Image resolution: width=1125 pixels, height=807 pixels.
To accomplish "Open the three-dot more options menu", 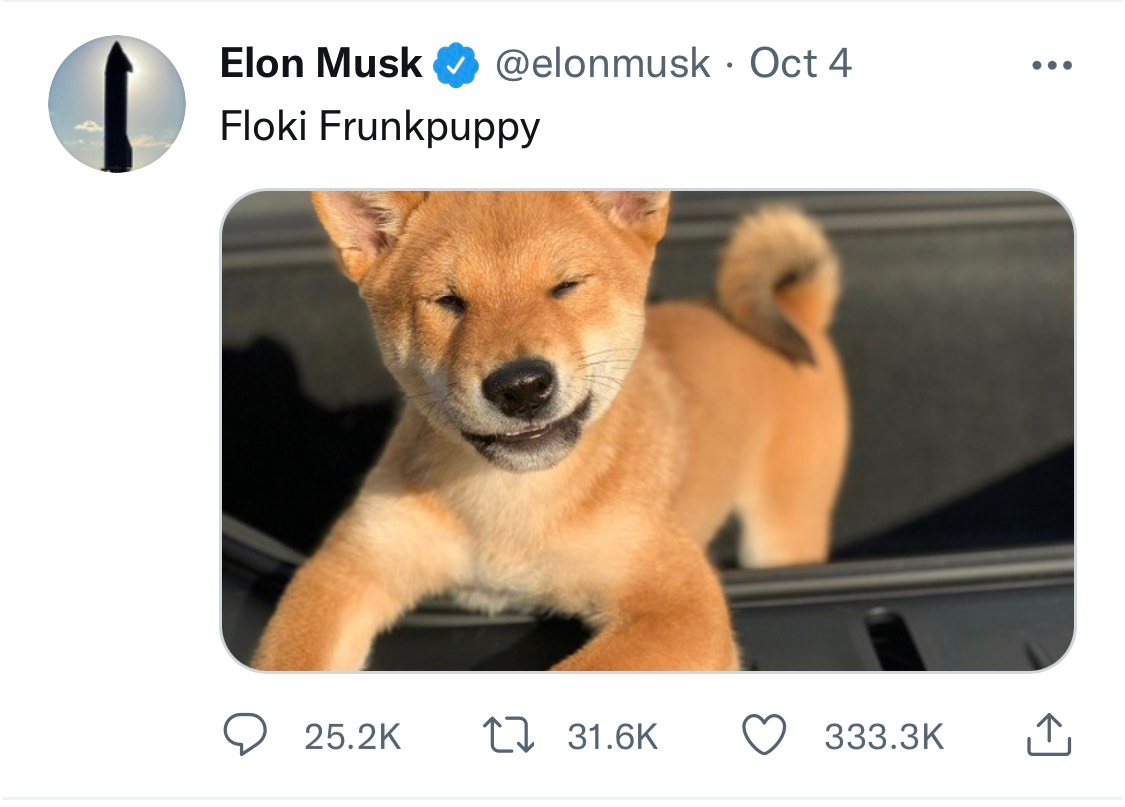I will click(1051, 66).
